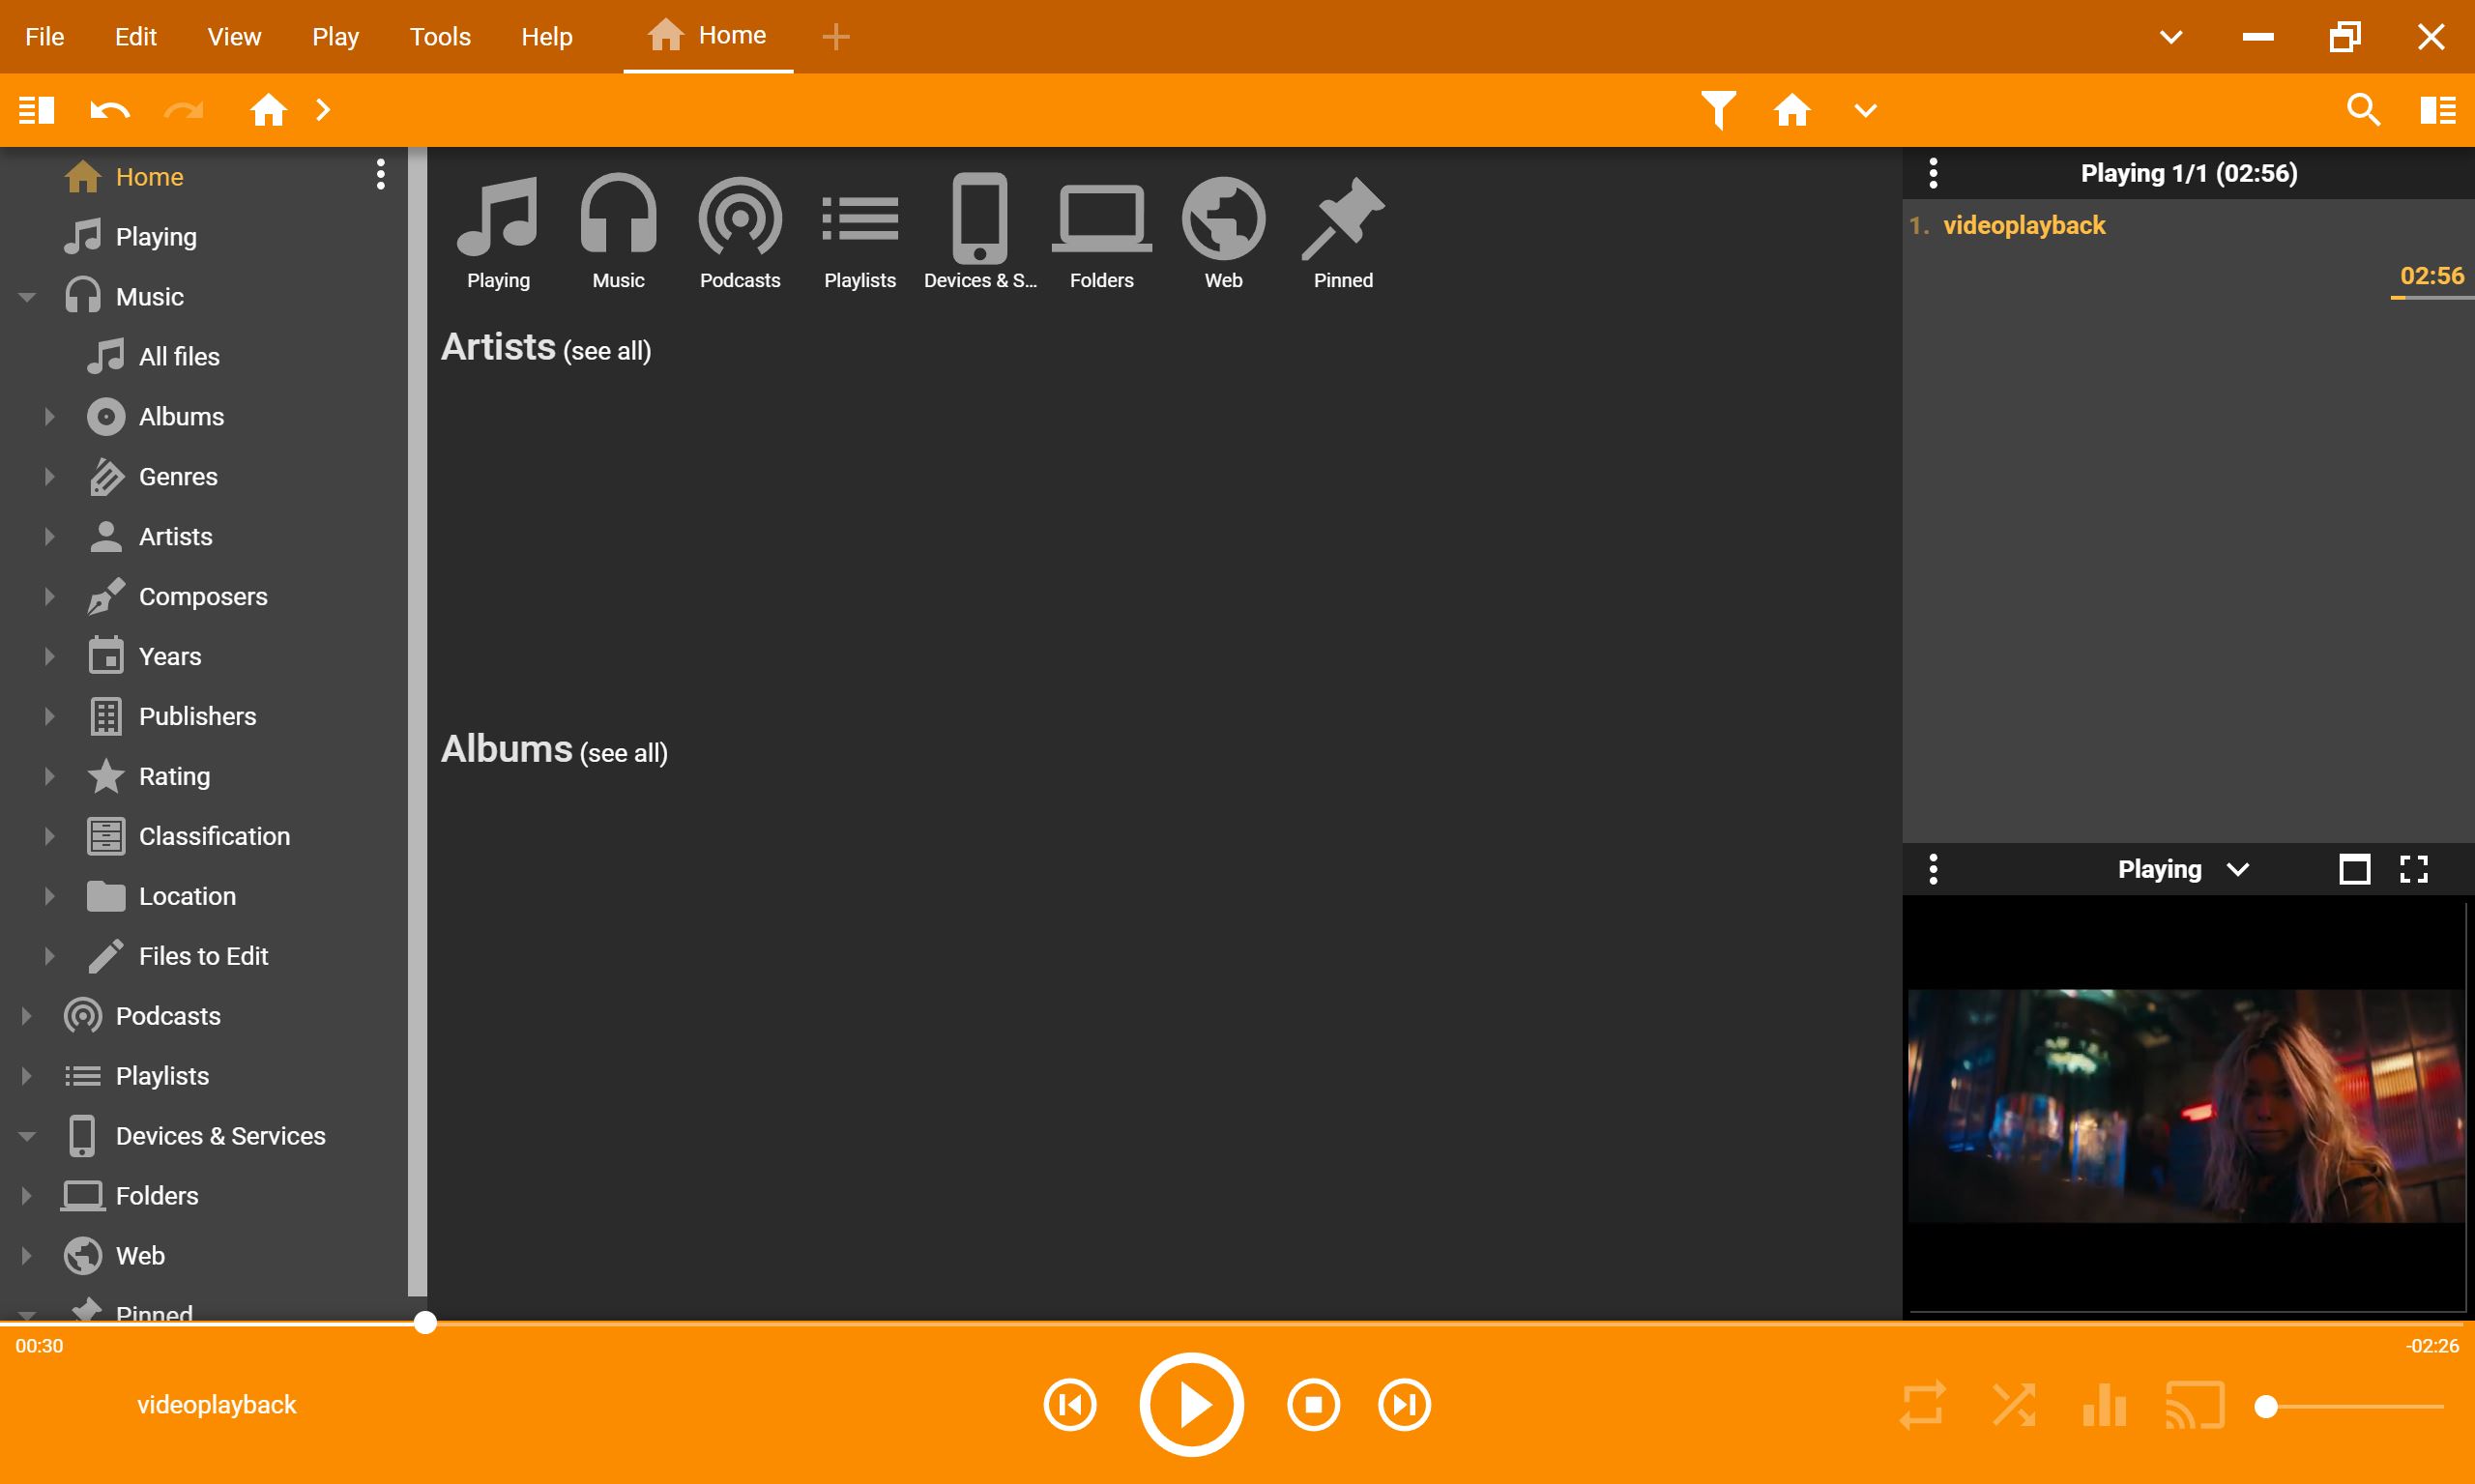Collapse the Music tree node

(27, 297)
